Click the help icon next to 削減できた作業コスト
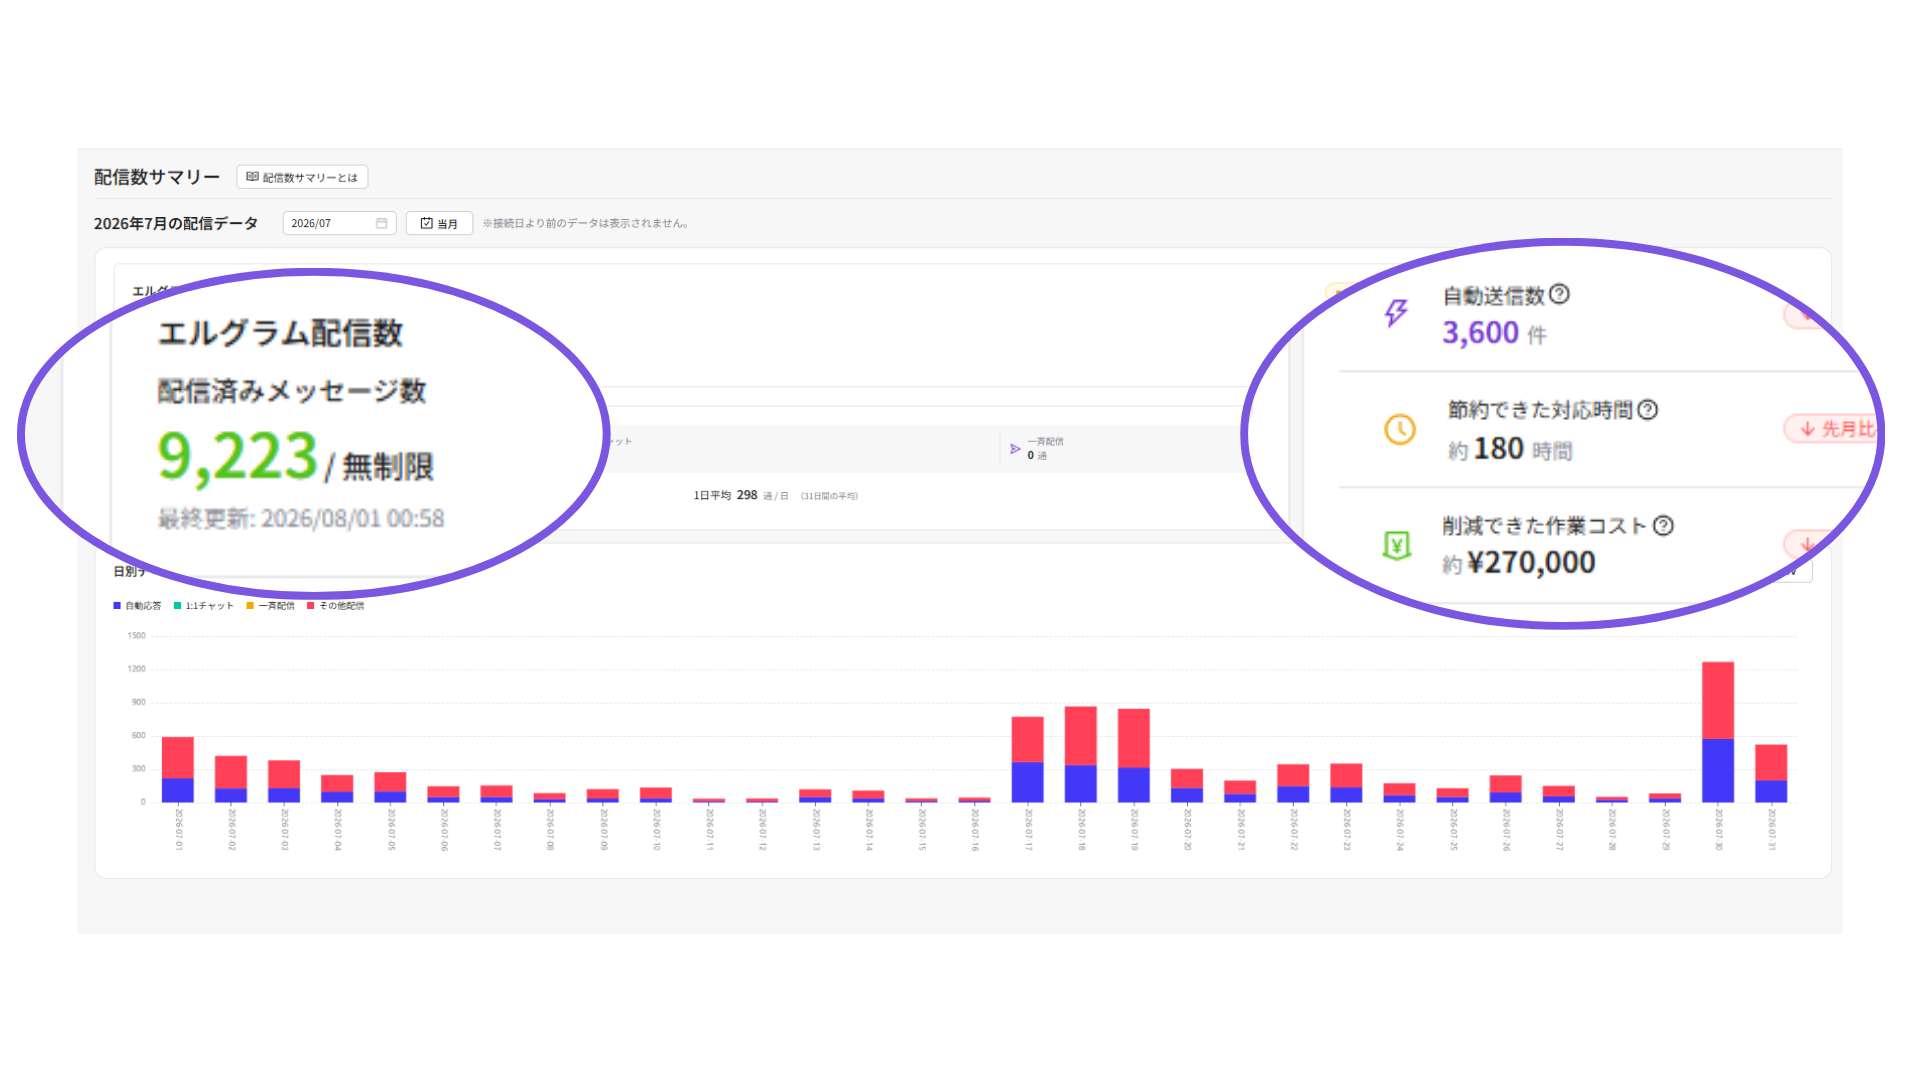 click(1663, 525)
